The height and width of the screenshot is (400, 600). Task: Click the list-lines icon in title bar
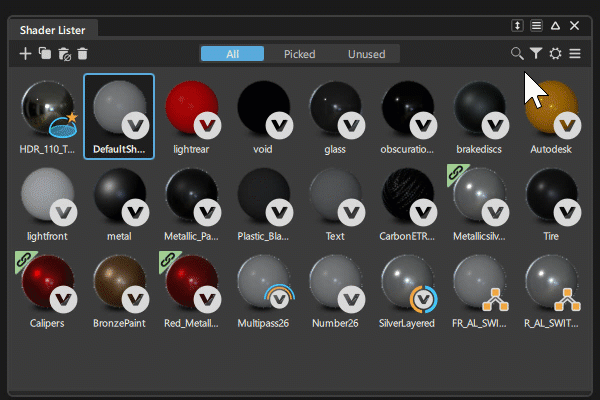point(536,26)
